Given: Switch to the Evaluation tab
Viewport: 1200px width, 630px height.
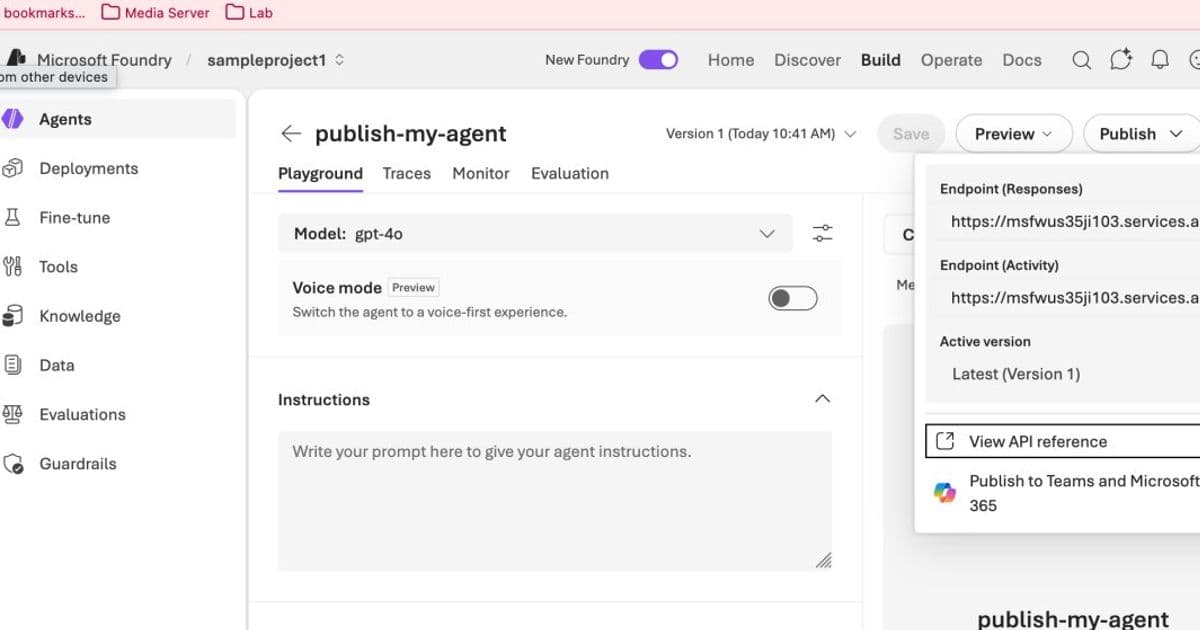Looking at the screenshot, I should click(x=570, y=173).
